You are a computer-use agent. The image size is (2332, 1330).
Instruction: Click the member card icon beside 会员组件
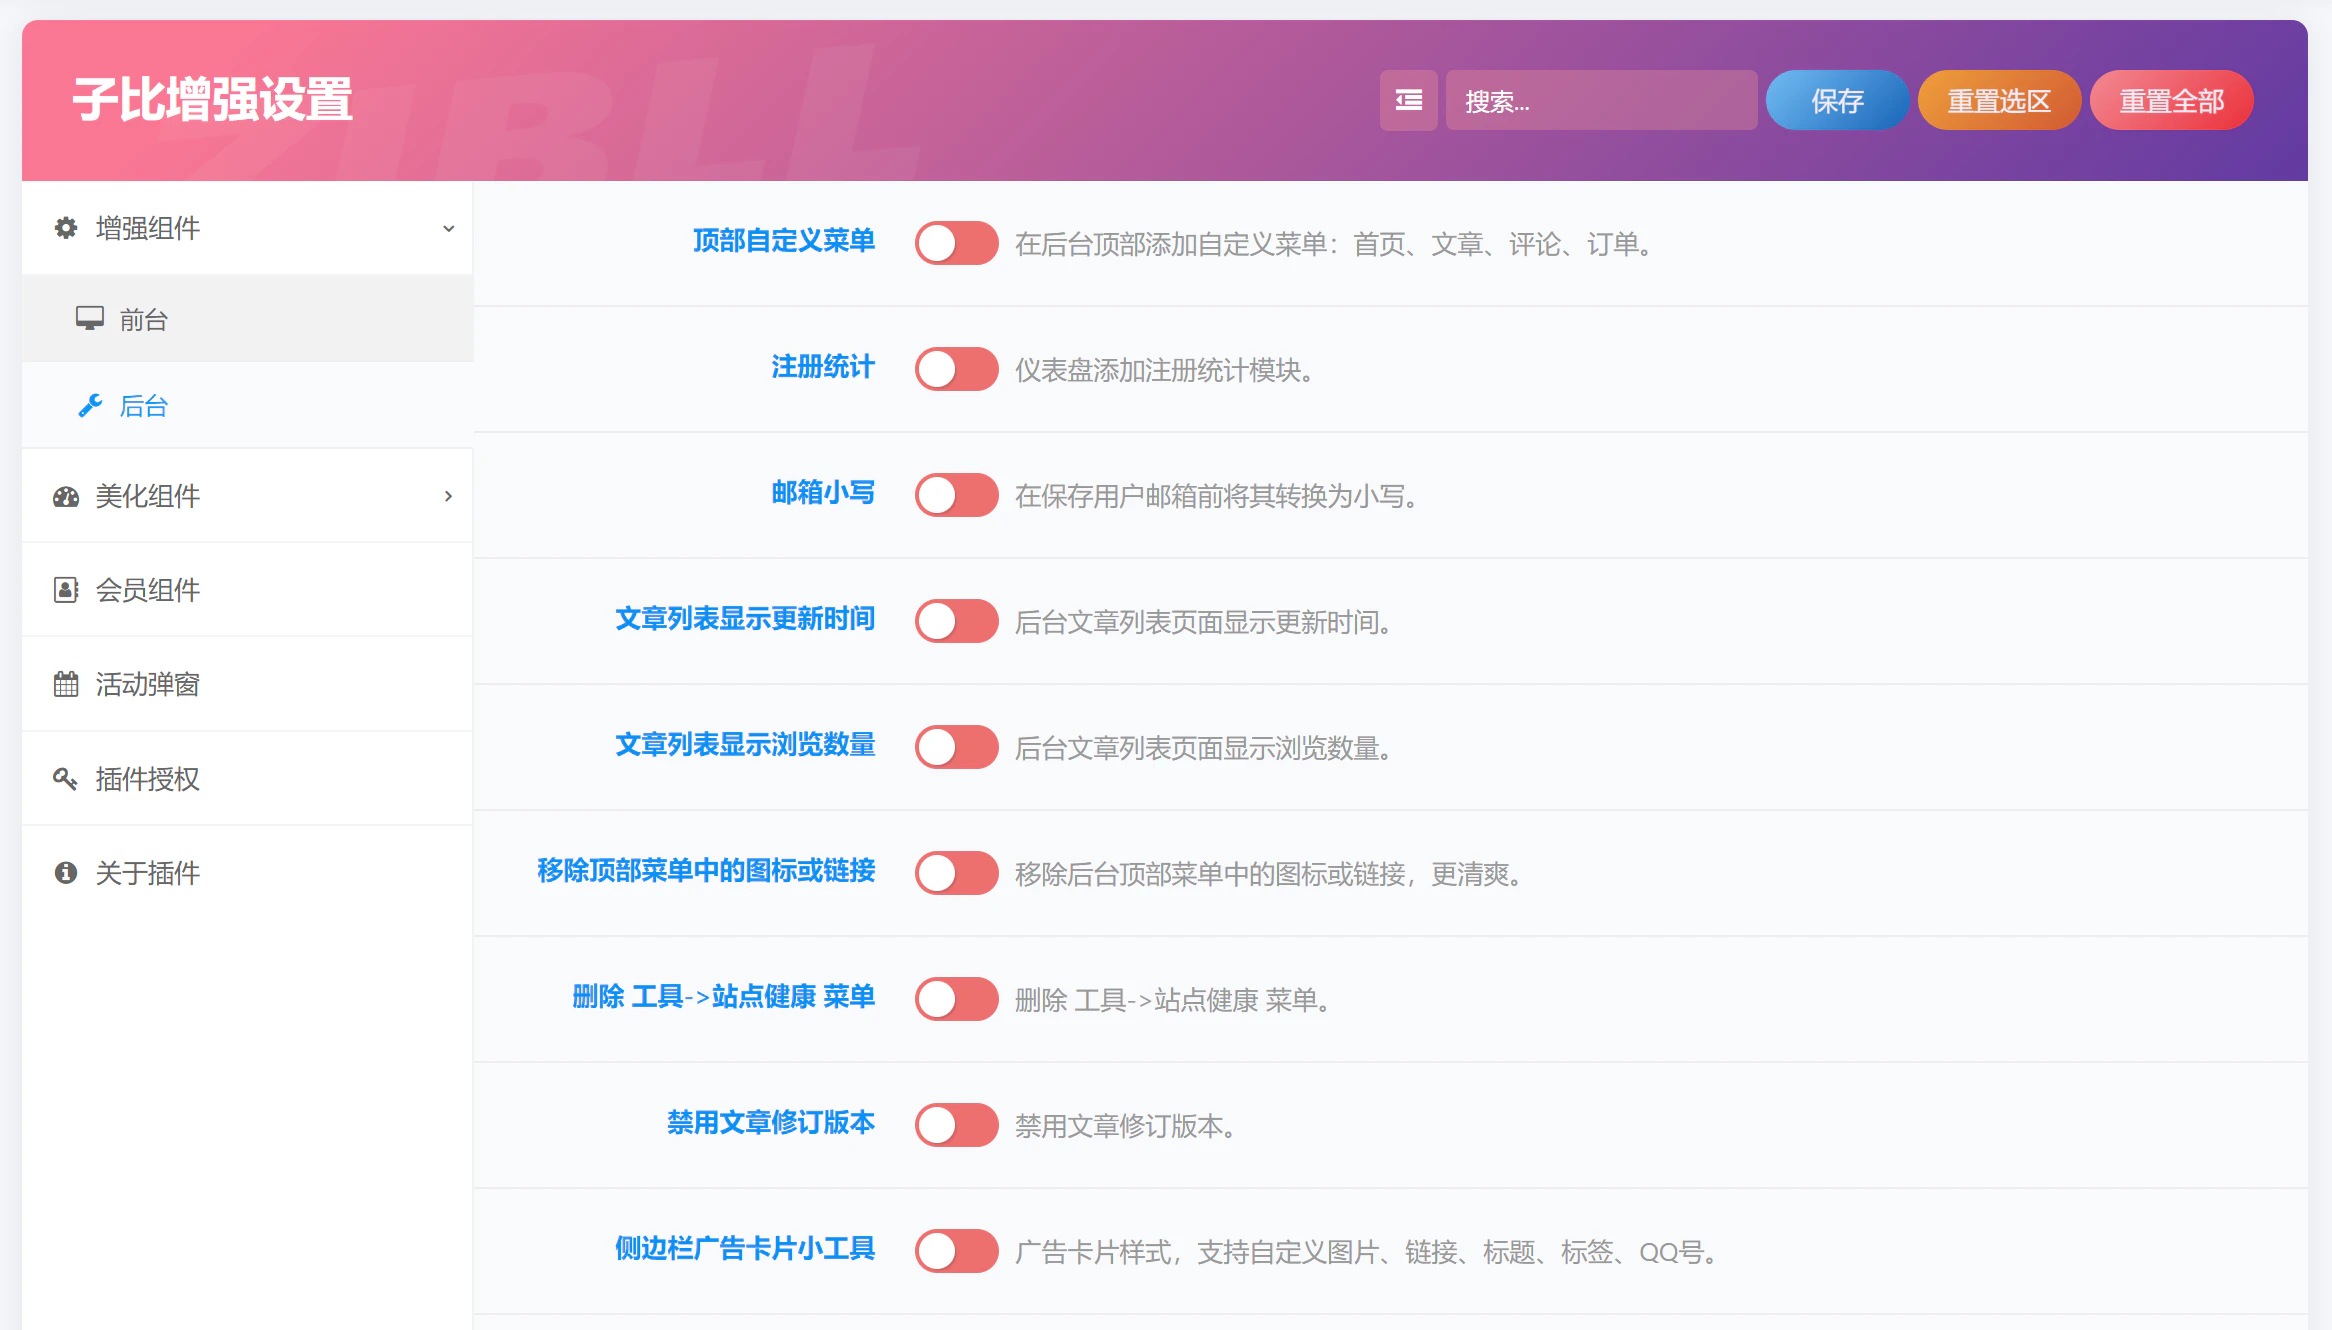[x=66, y=590]
